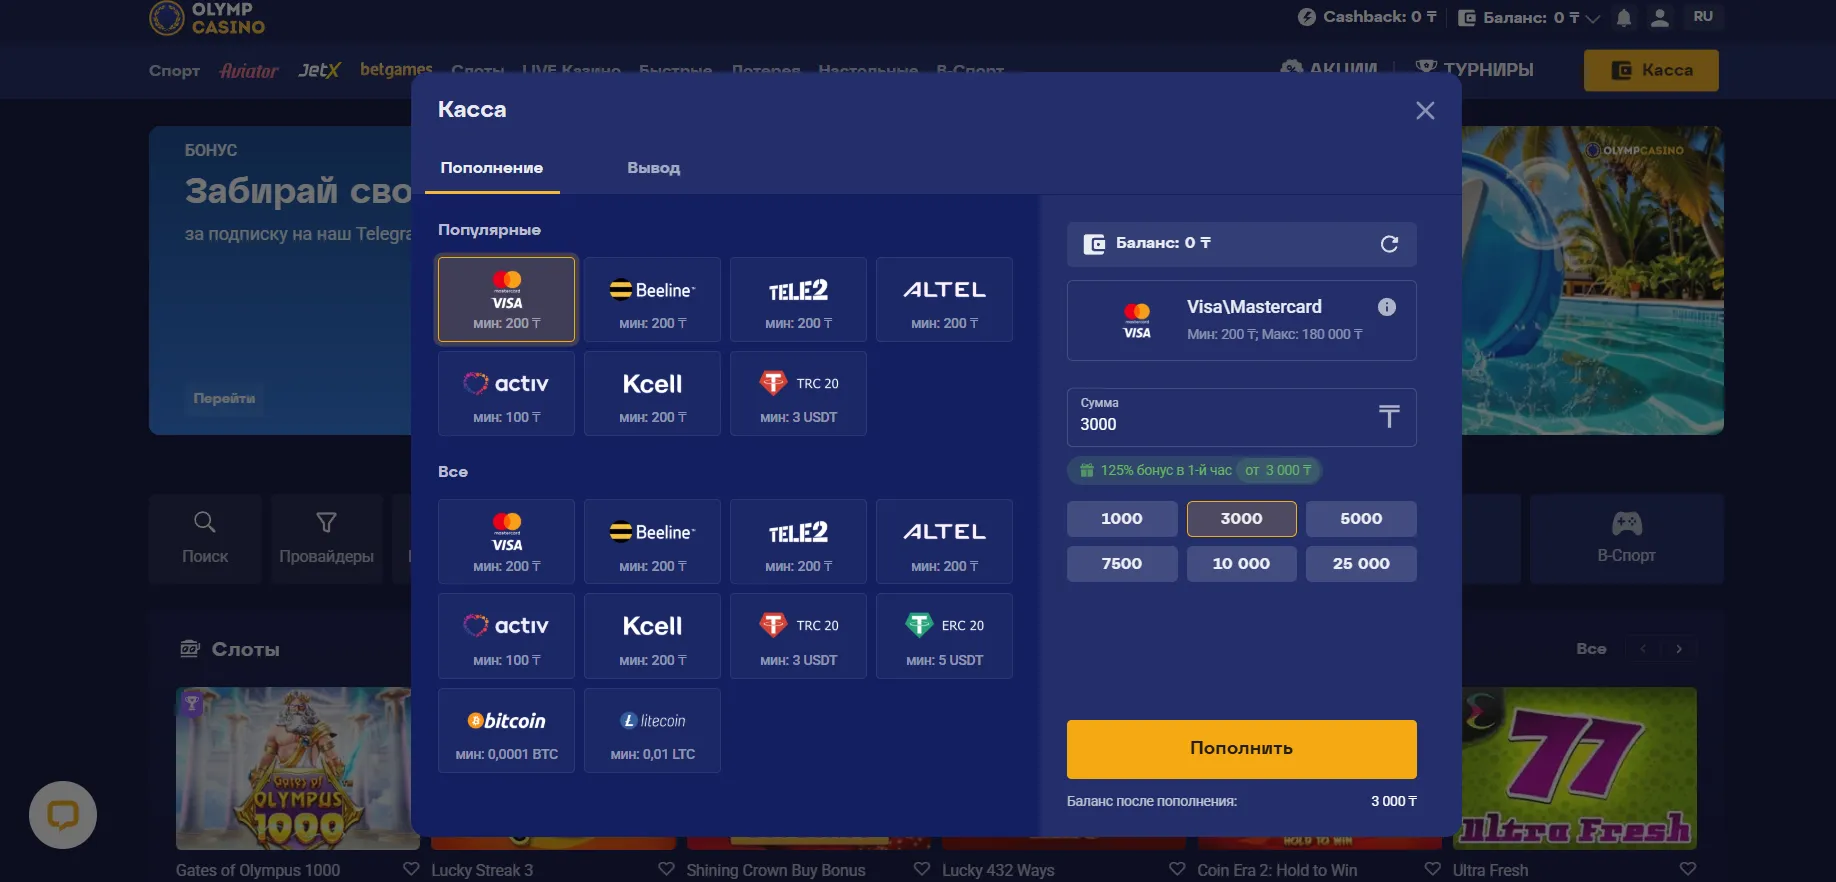The width and height of the screenshot is (1836, 882).
Task: Open the RU language selector
Action: 1703,17
